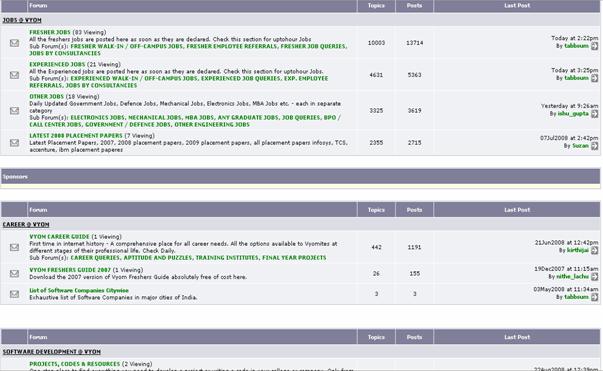Click the Sponsors section header
The image size is (603, 371).
[x=300, y=176]
